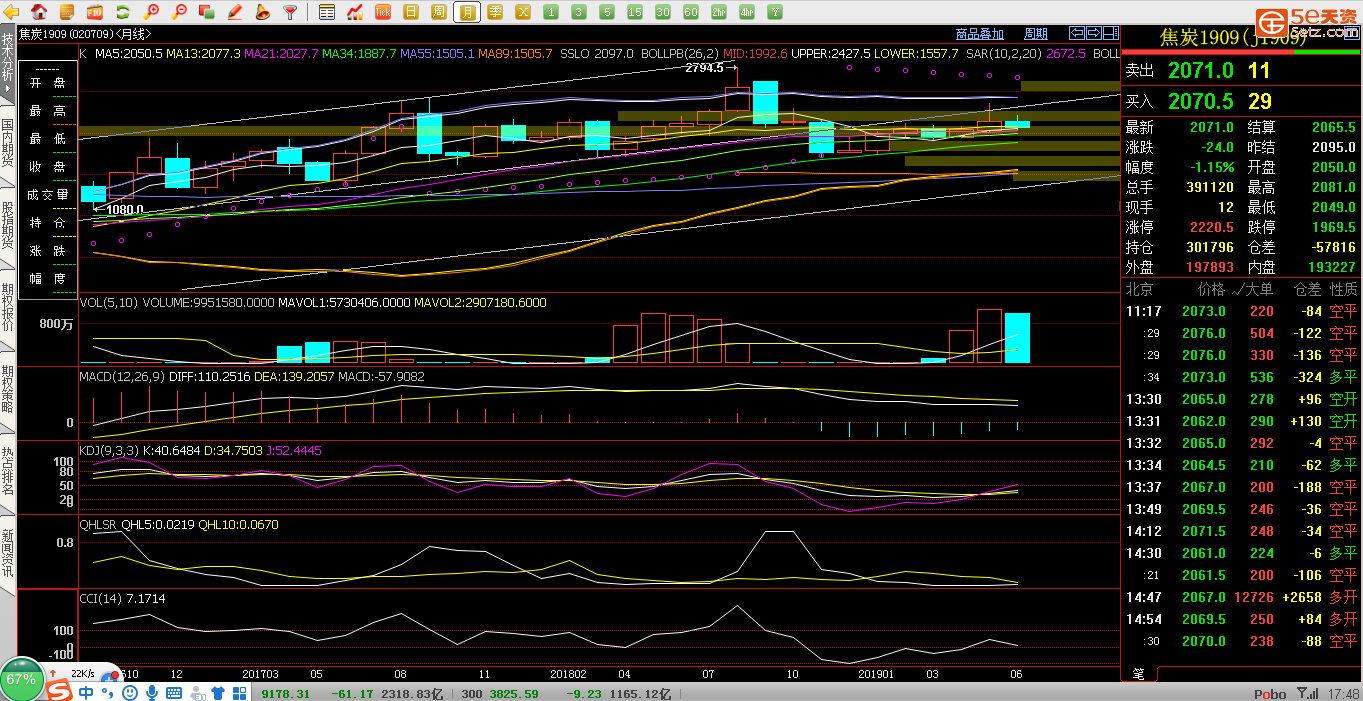Open the quote list table icon
This screenshot has width=1363, height=701.
(x=327, y=12)
